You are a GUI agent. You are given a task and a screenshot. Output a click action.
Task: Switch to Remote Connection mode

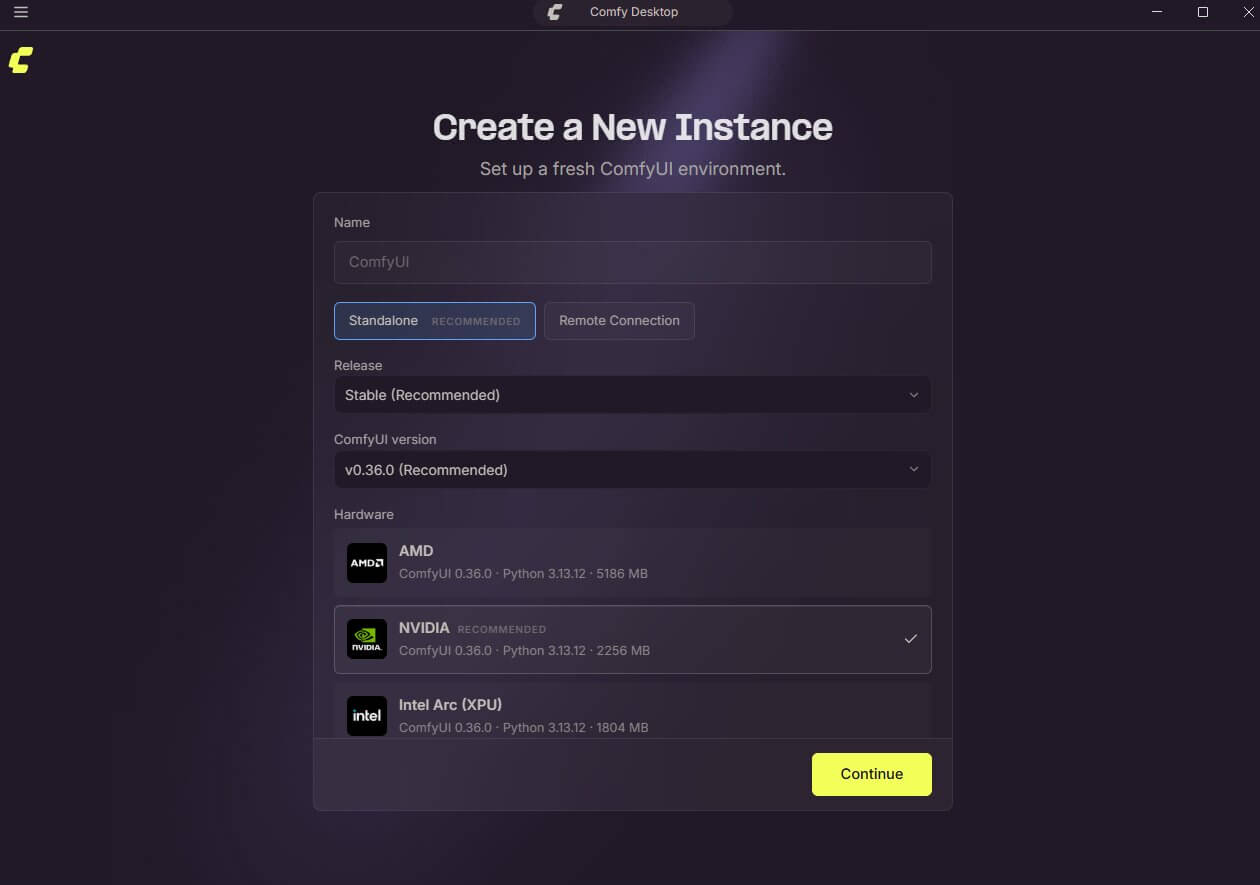(x=619, y=321)
